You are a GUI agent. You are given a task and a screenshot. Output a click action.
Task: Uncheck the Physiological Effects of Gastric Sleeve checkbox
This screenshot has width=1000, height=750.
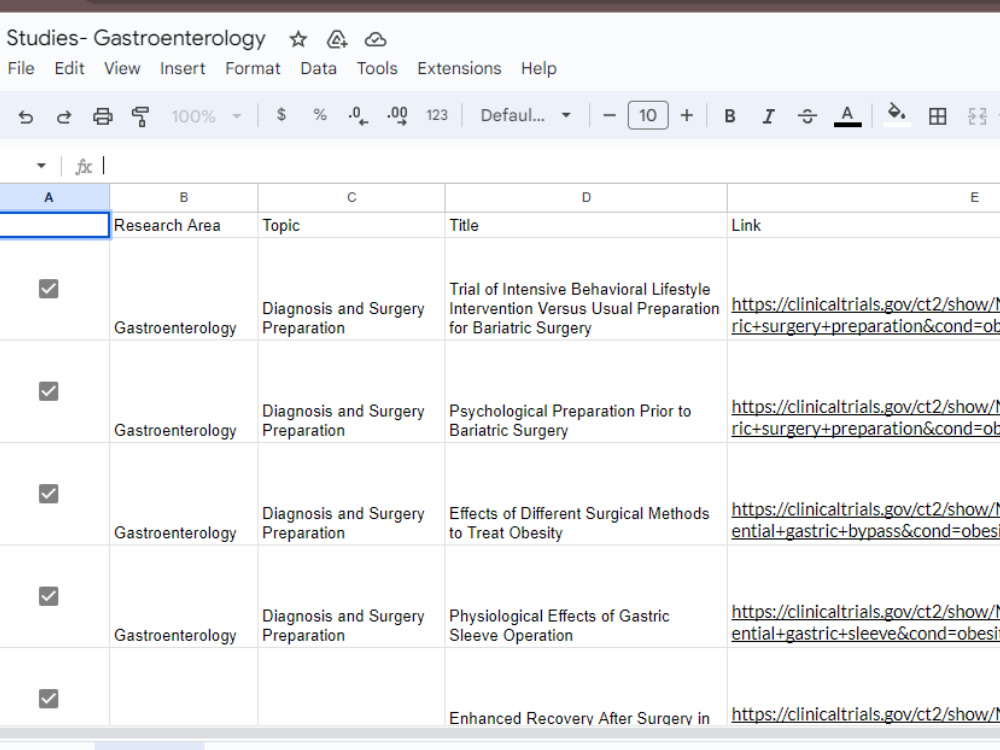[x=48, y=596]
